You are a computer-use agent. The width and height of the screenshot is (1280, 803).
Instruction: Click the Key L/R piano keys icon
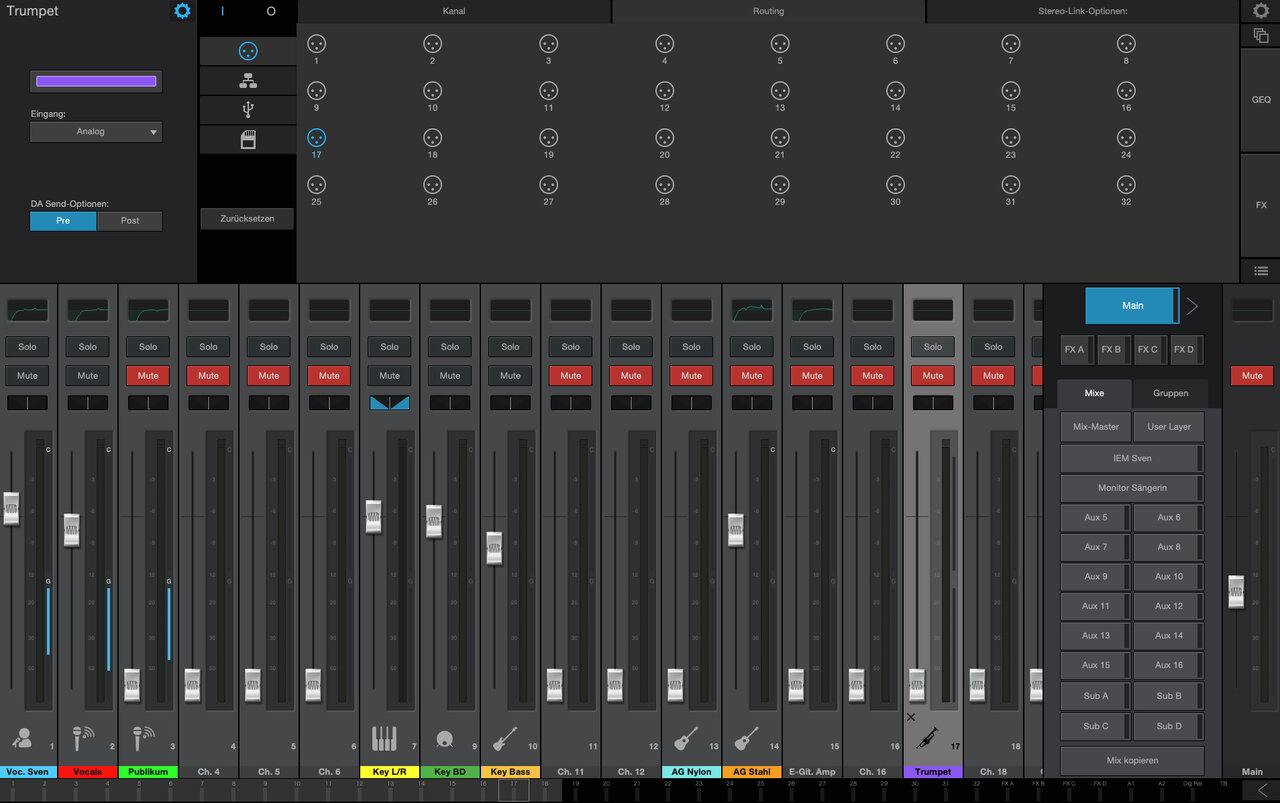(384, 739)
